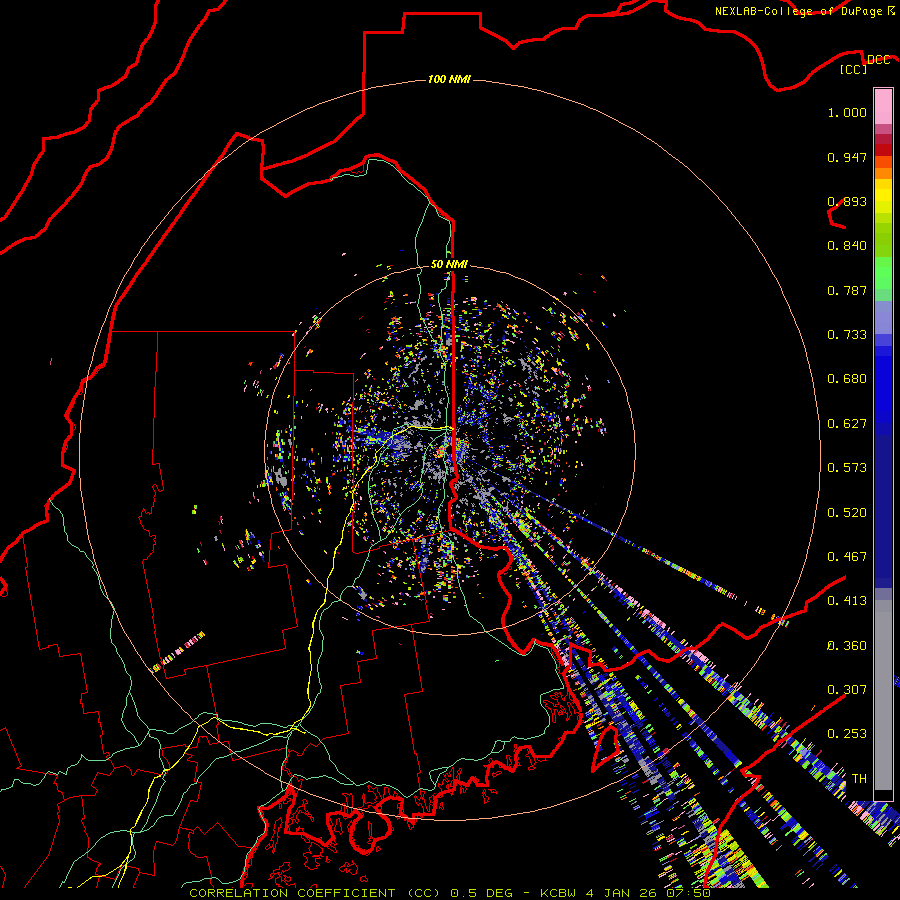Image resolution: width=900 pixels, height=900 pixels.
Task: Click the TH threshold legend label
Action: (859, 779)
